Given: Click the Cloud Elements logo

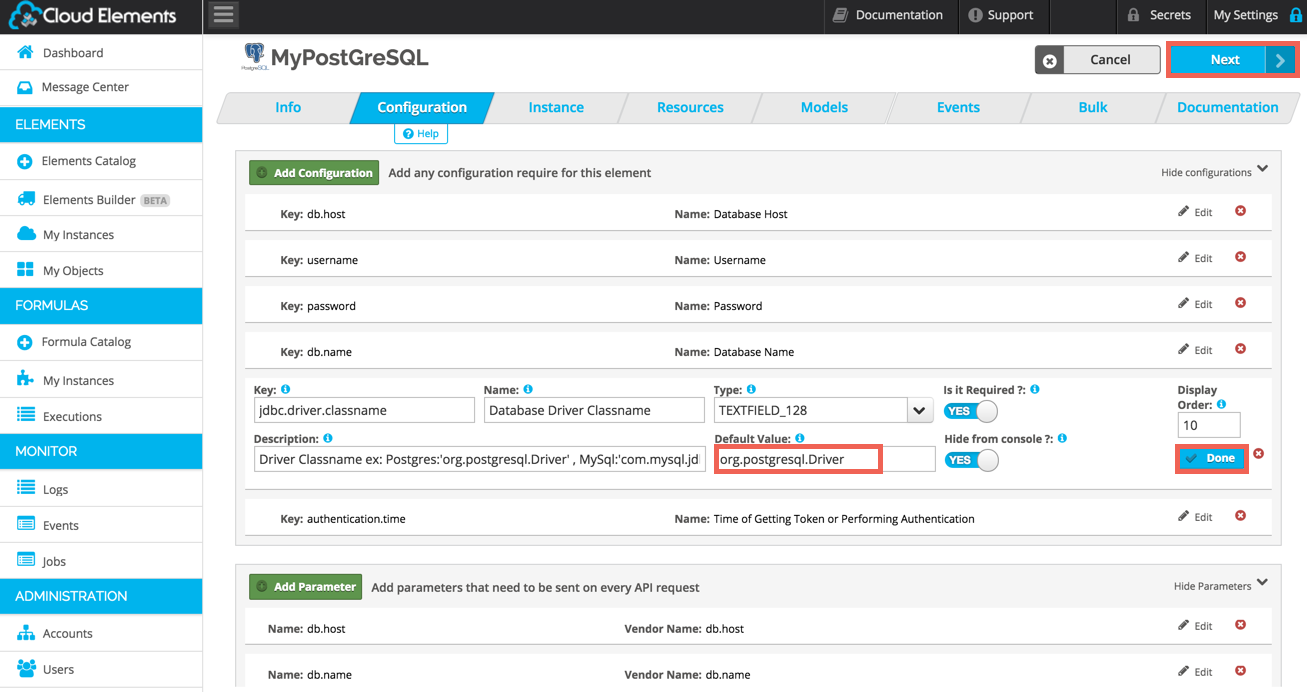Looking at the screenshot, I should coord(93,16).
